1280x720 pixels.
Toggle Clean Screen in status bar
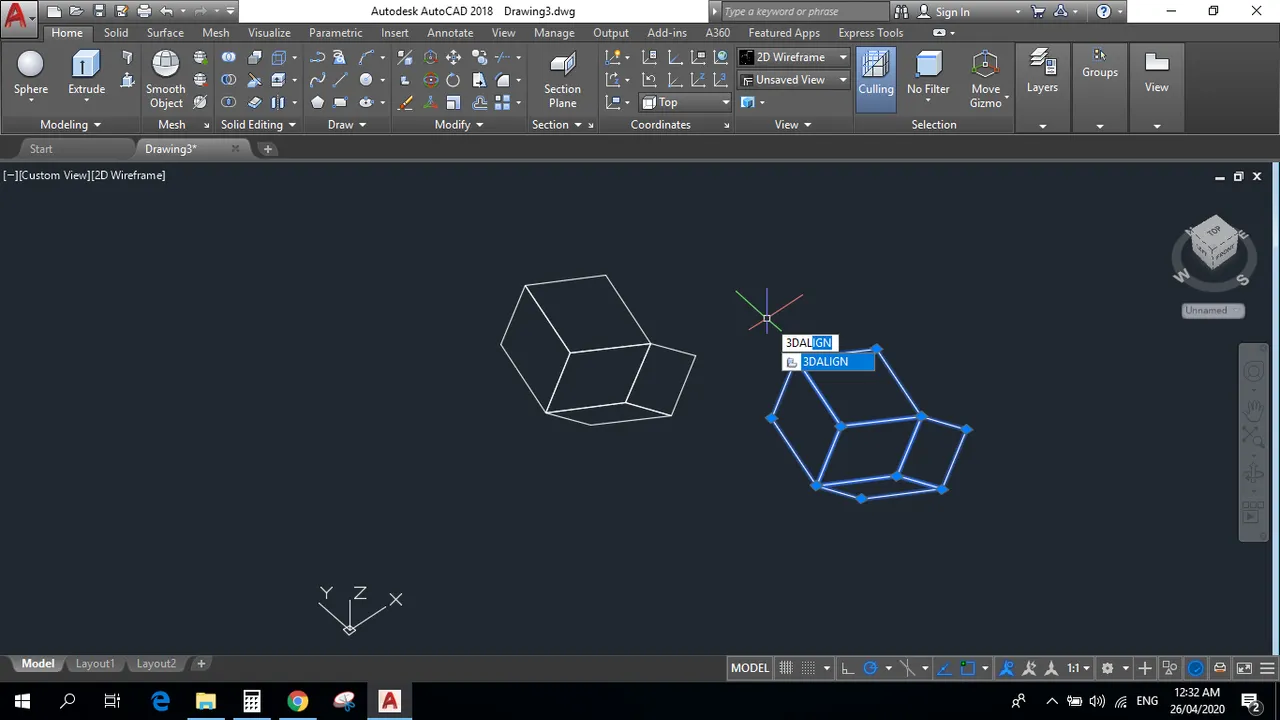click(x=1244, y=668)
